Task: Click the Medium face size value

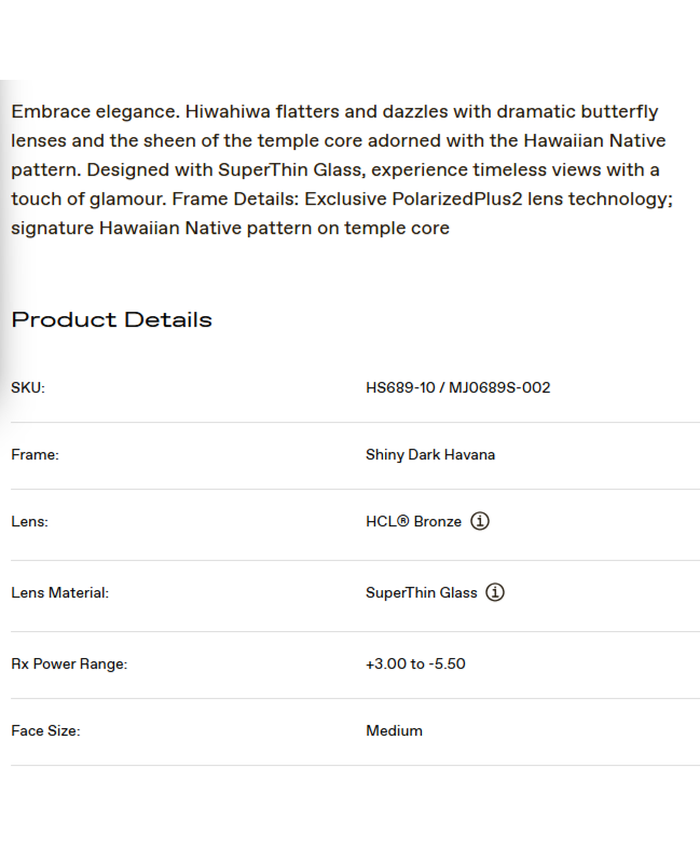Action: tap(394, 731)
